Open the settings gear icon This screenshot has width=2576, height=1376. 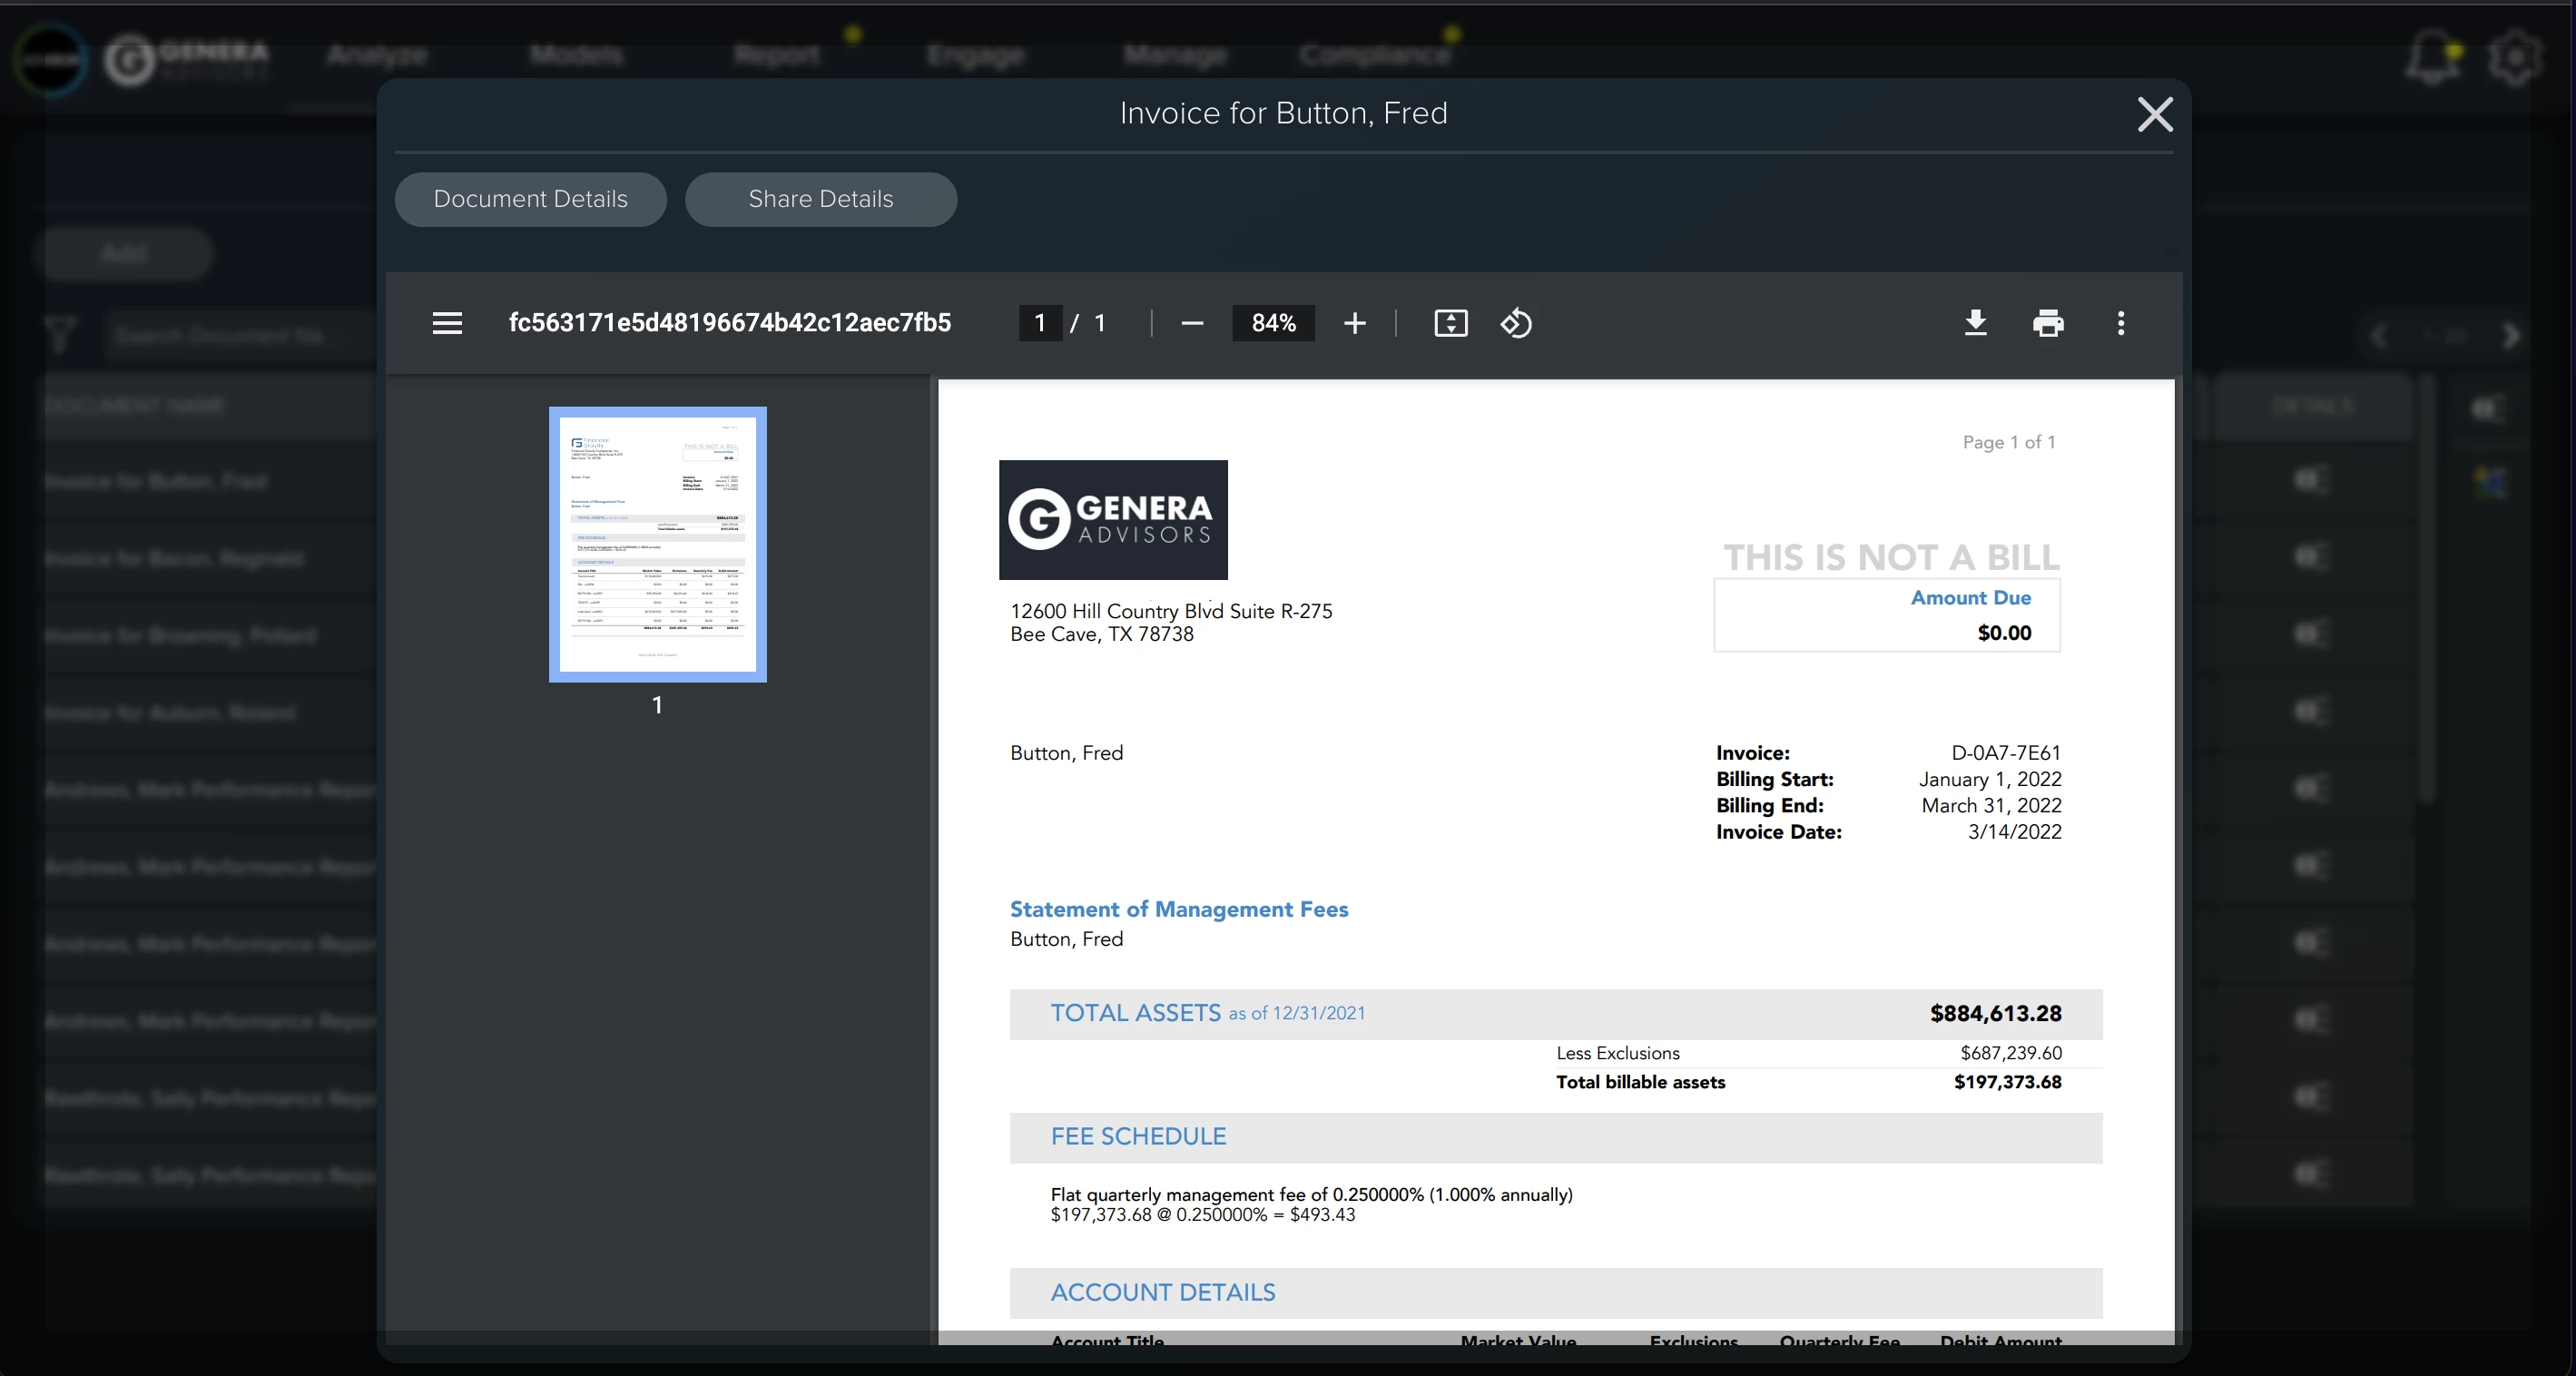point(2514,57)
